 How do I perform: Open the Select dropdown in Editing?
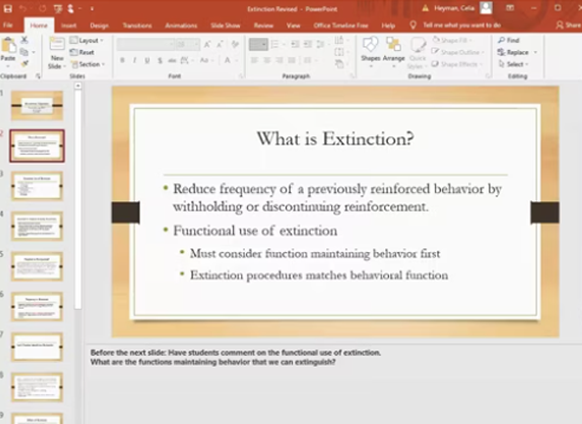pyautogui.click(x=513, y=64)
